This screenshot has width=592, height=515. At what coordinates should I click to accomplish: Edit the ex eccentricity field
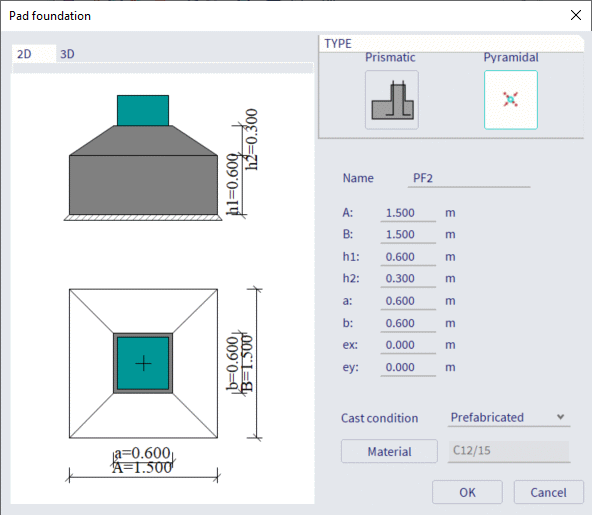(x=408, y=345)
